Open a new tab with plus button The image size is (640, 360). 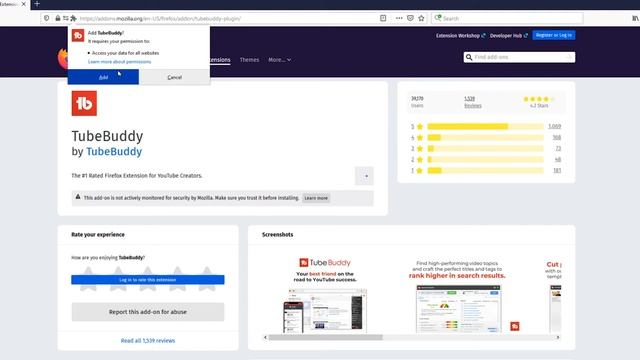point(37,4)
